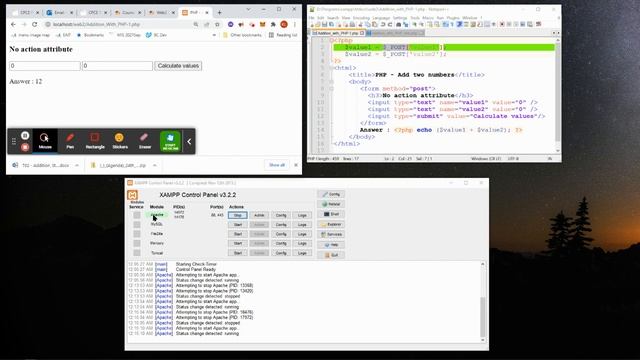640x360 pixels.
Task: Open the File menu in Notepad++
Action: coord(311,18)
